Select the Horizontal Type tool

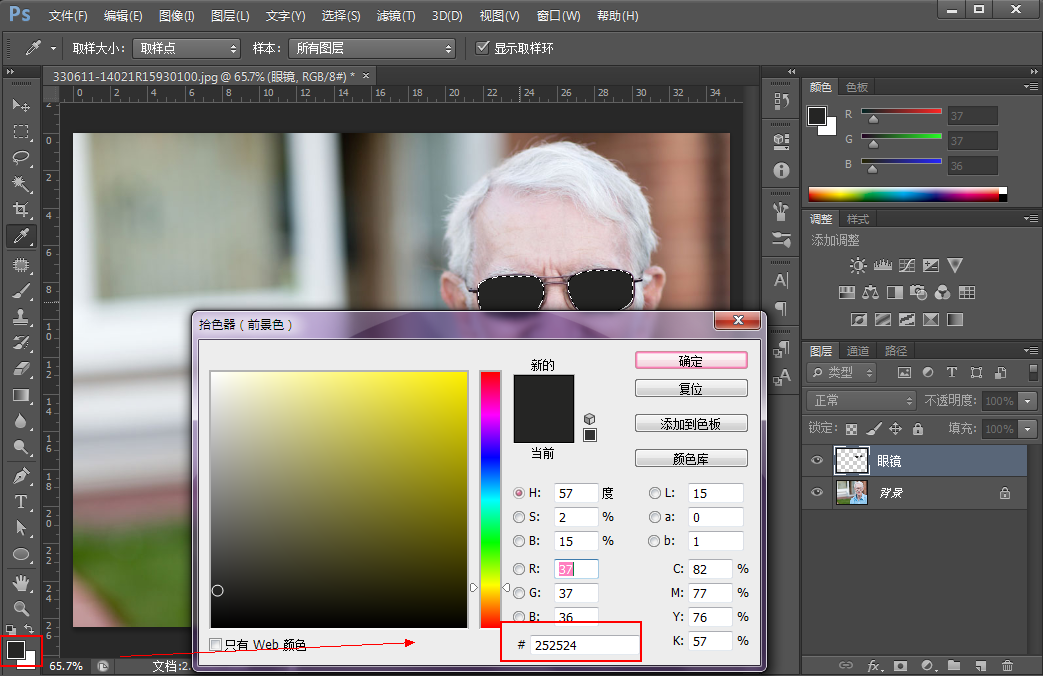pos(21,502)
